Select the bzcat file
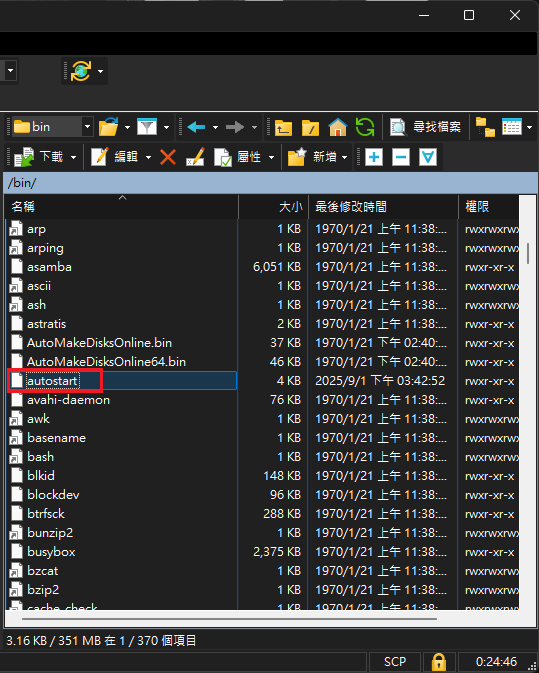This screenshot has width=539, height=673. pyautogui.click(x=42, y=571)
